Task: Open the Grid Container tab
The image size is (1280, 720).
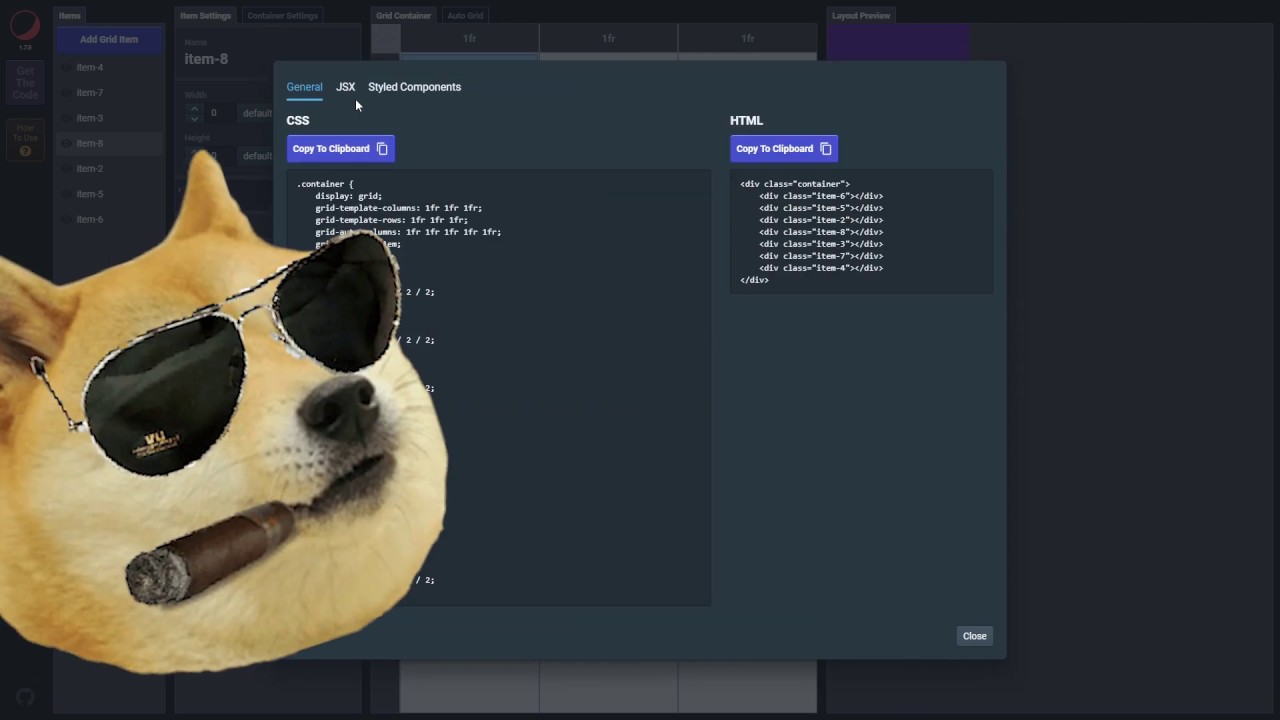Action: coord(404,16)
